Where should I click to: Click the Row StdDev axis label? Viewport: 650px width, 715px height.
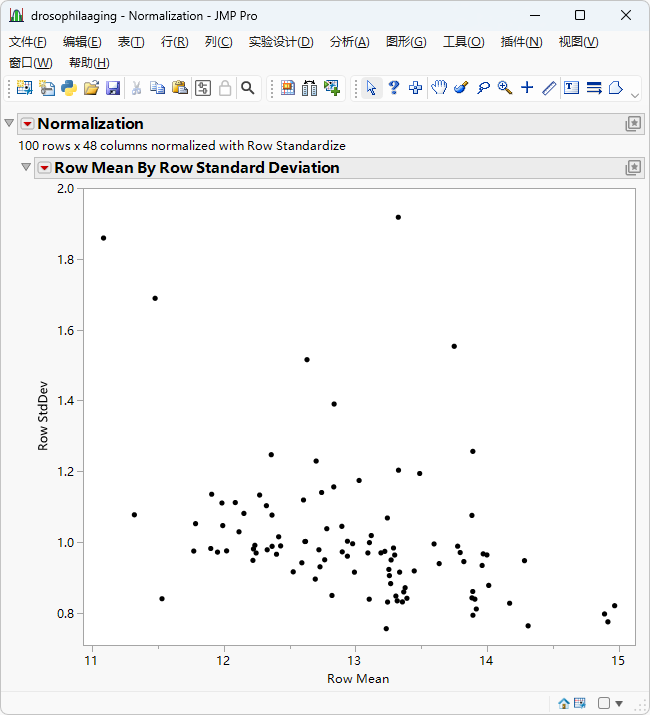click(42, 416)
